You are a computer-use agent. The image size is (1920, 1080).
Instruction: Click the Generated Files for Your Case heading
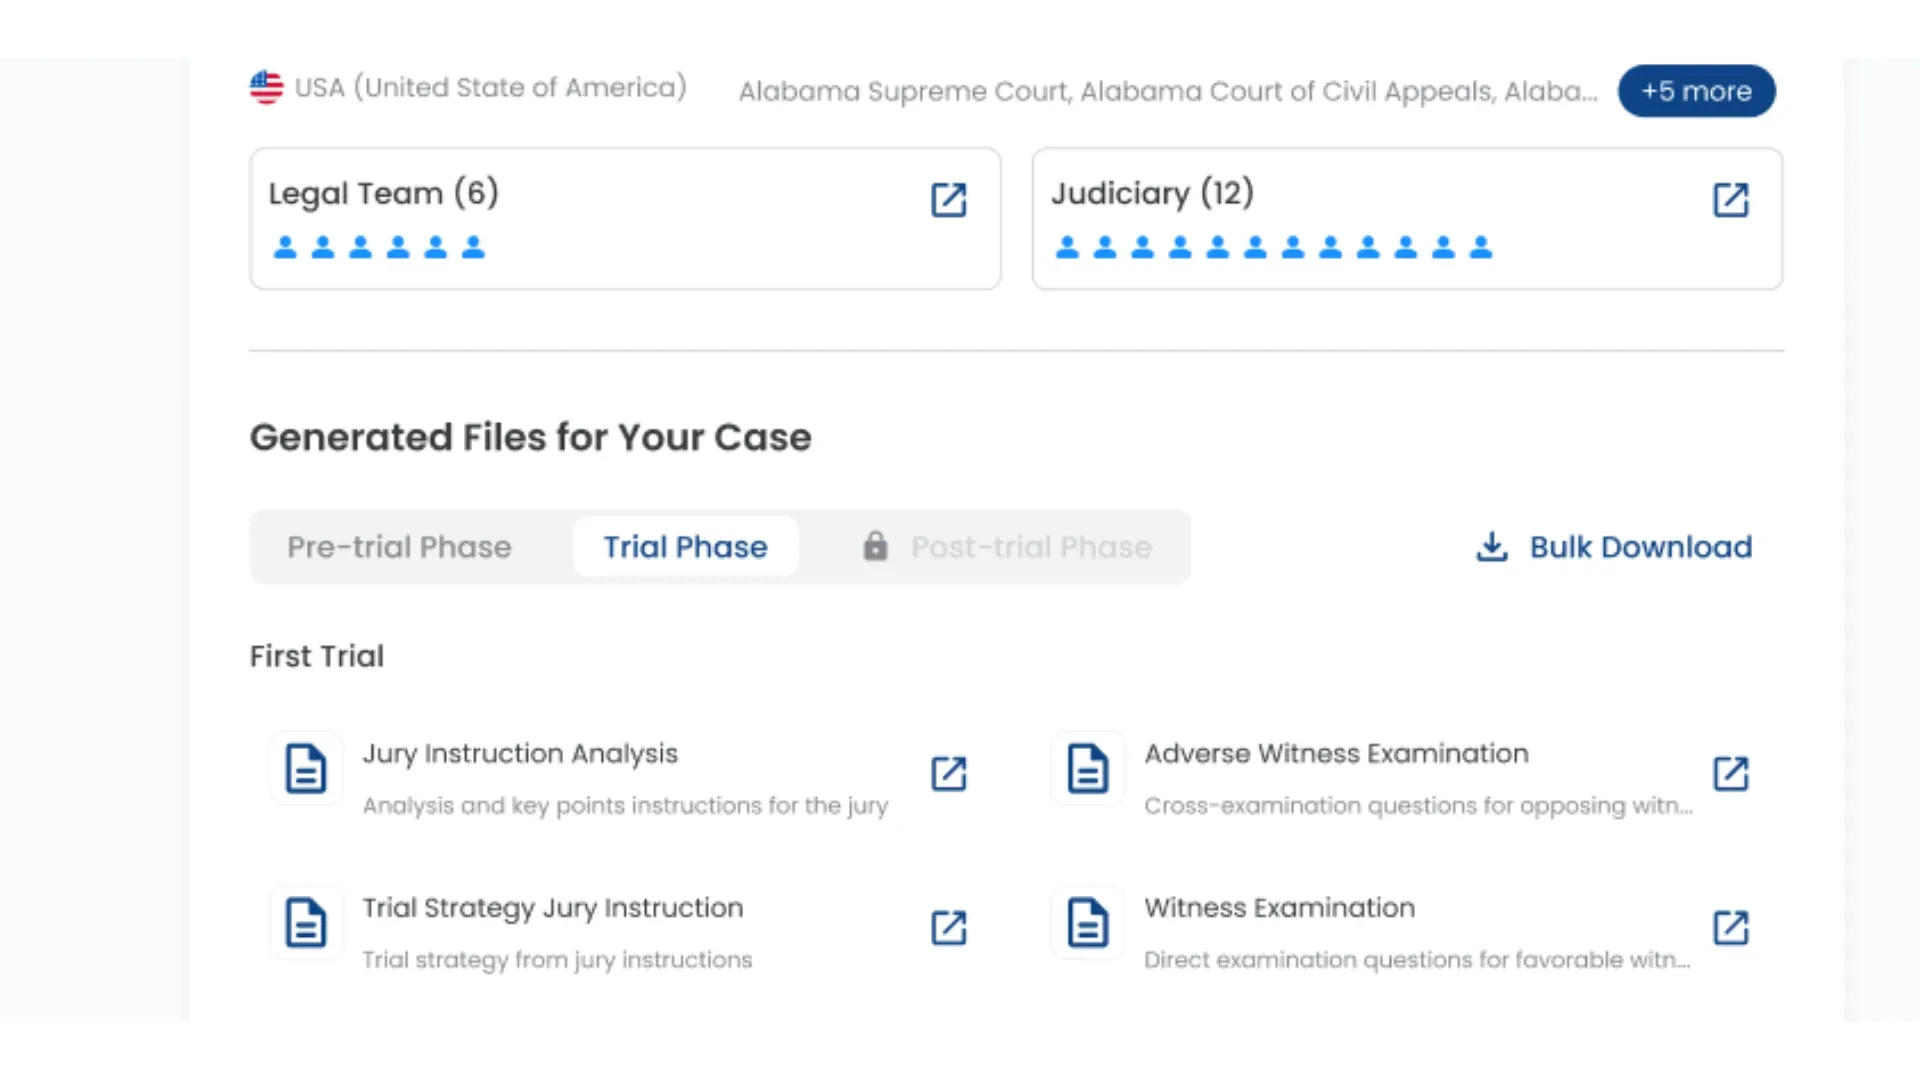pos(530,438)
